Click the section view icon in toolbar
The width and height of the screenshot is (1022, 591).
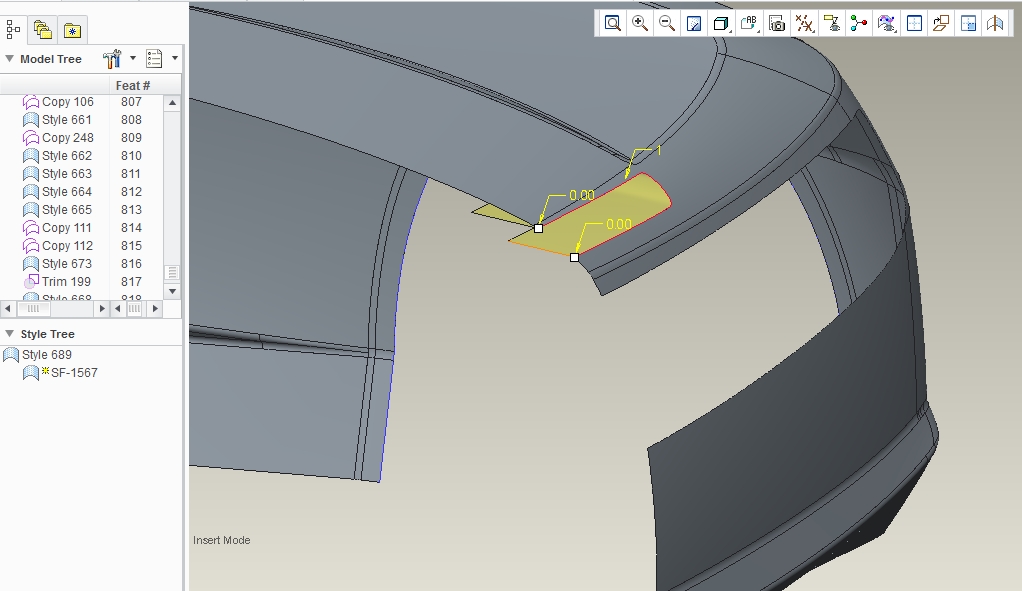995,24
